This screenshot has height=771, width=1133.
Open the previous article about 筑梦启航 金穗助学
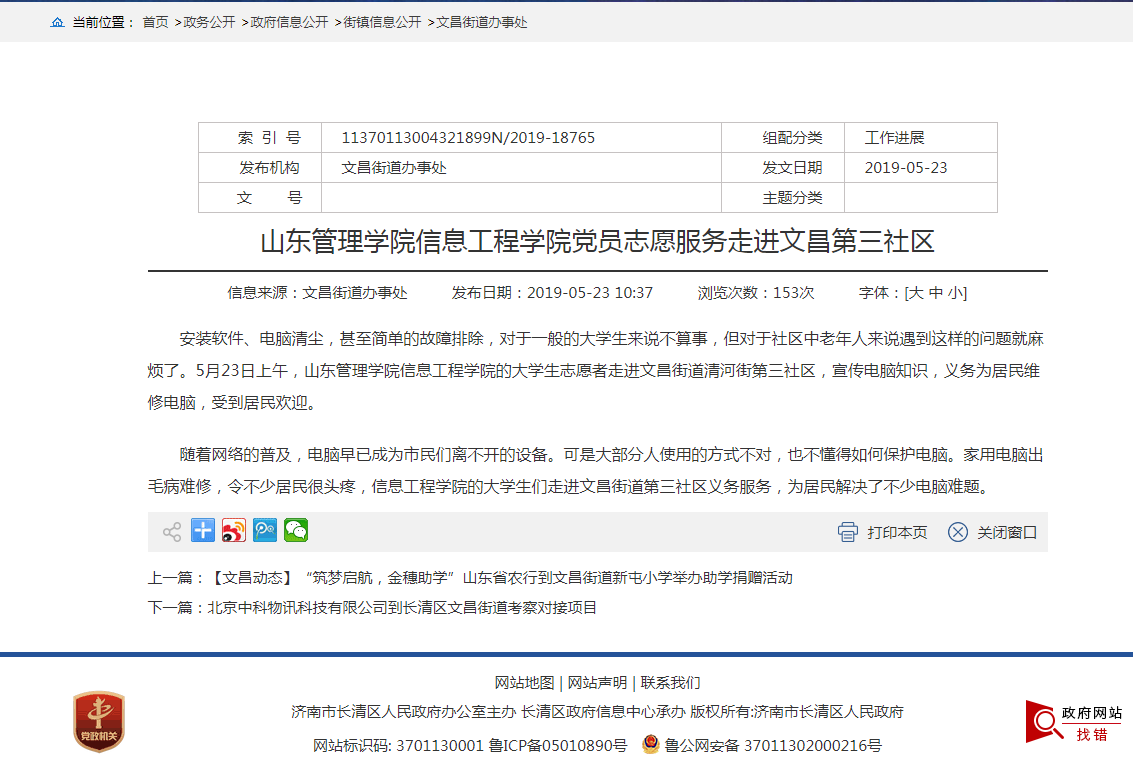pyautogui.click(x=500, y=578)
